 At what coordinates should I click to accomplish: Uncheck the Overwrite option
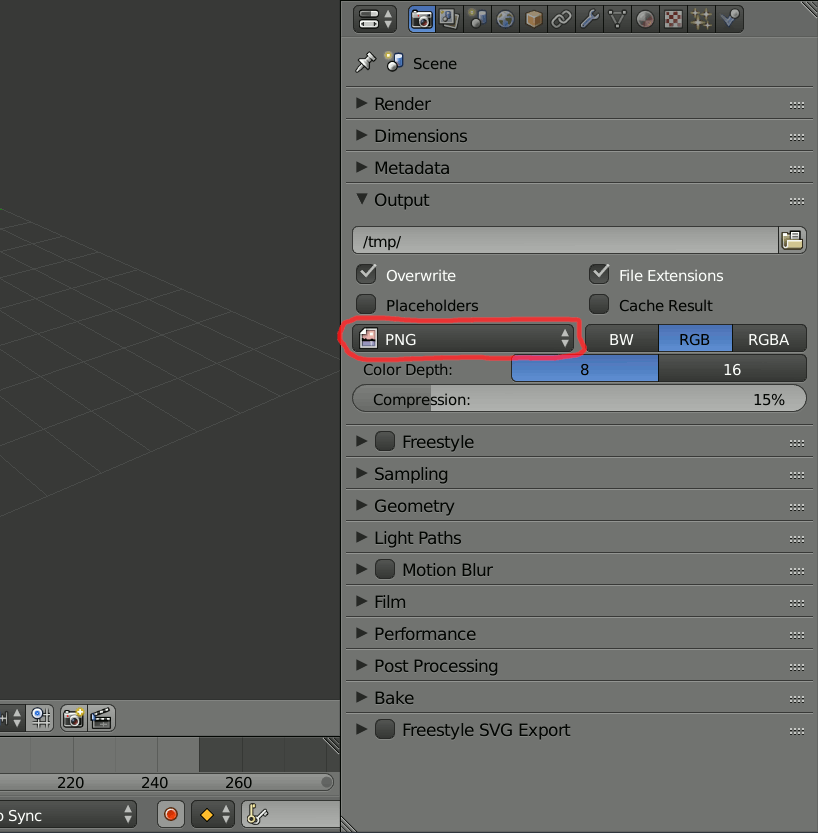pos(366,274)
